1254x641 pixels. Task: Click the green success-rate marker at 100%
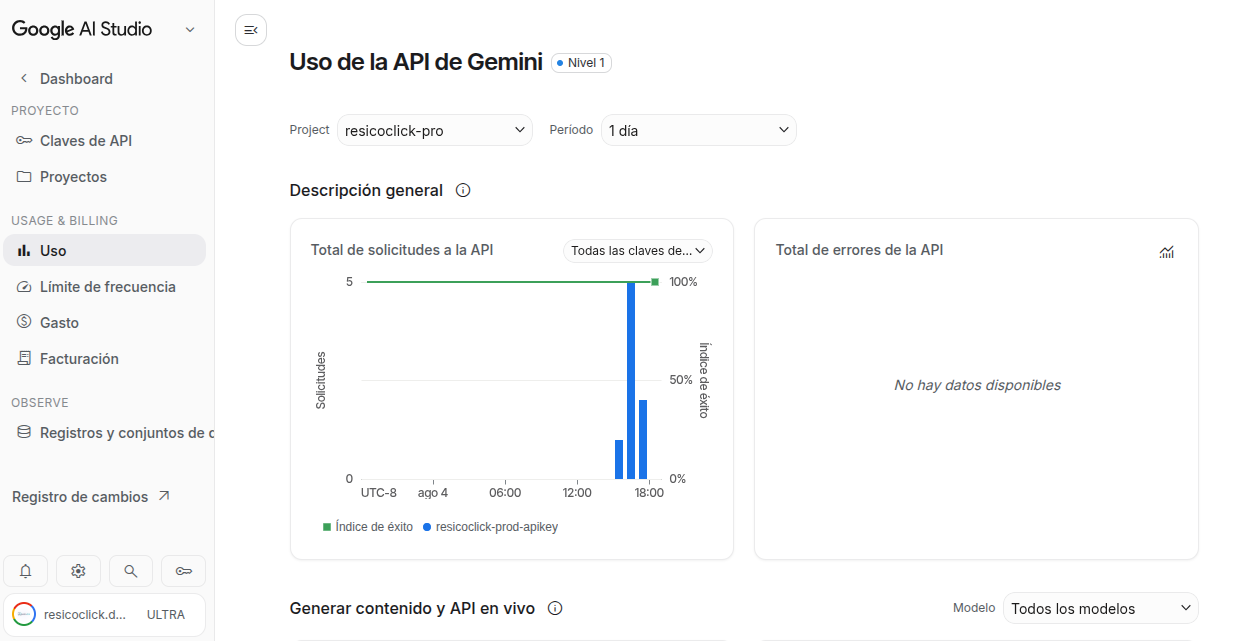(x=655, y=282)
